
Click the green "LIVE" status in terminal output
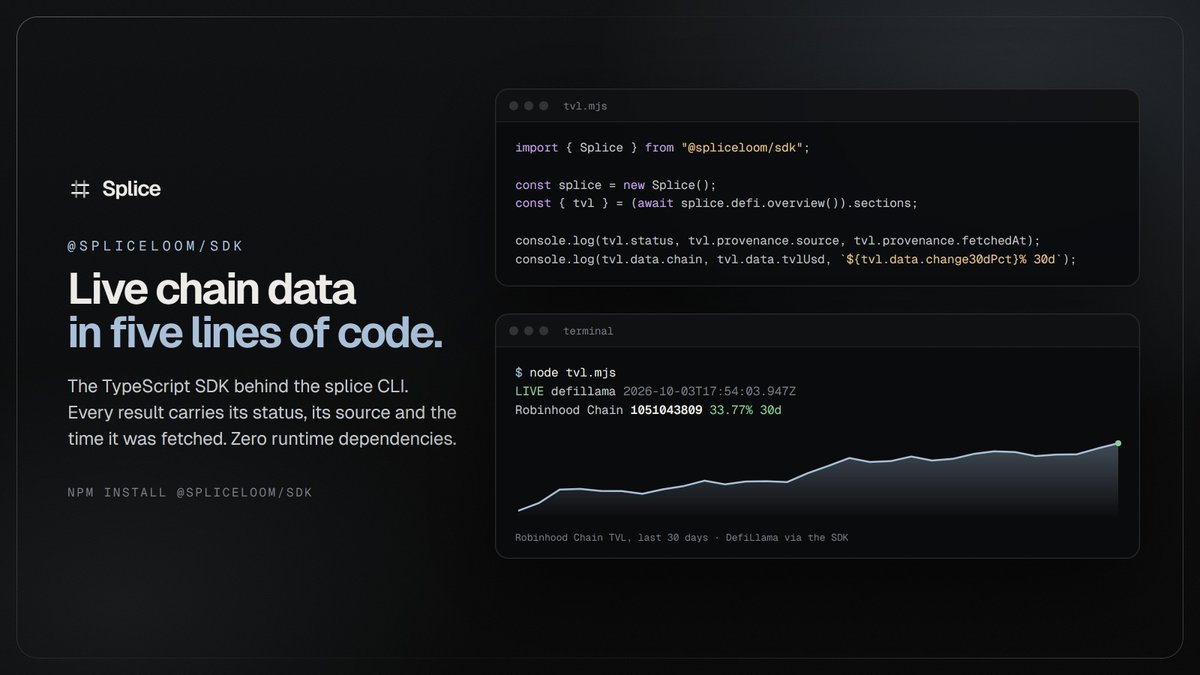coord(530,391)
